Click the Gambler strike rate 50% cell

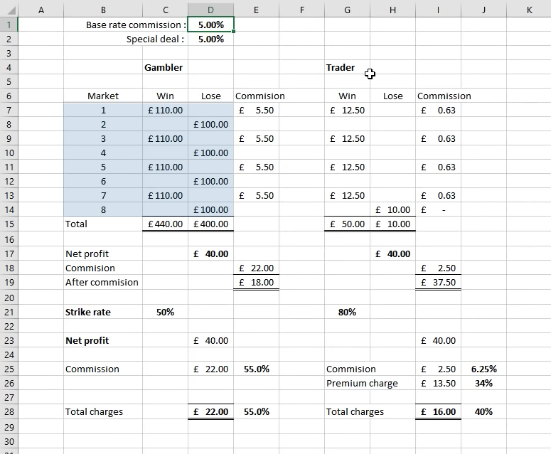(165, 312)
